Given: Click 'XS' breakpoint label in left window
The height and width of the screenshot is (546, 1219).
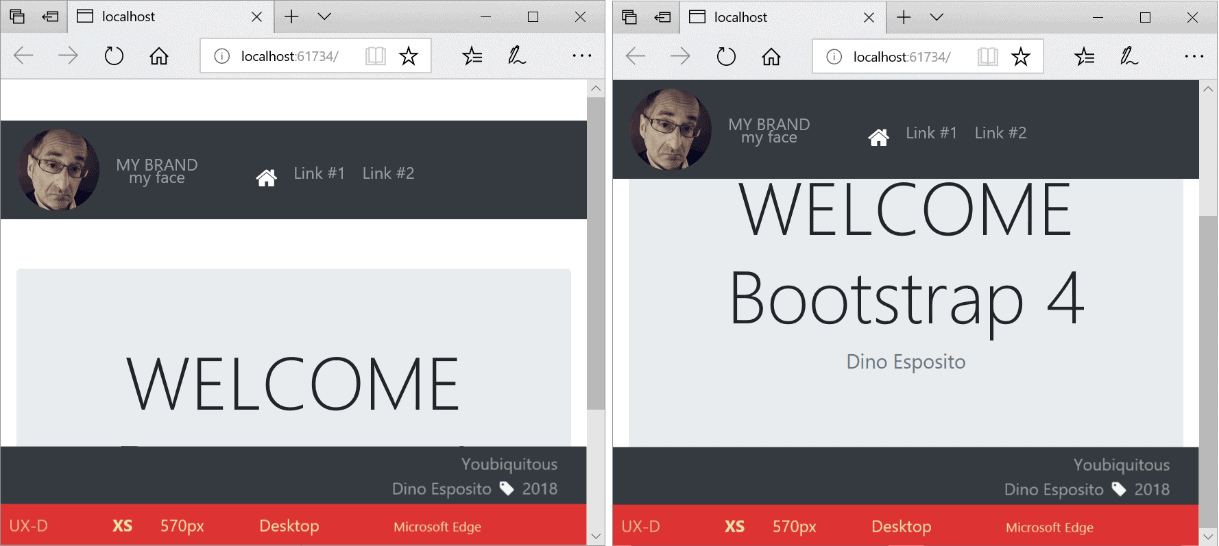Looking at the screenshot, I should tap(122, 526).
